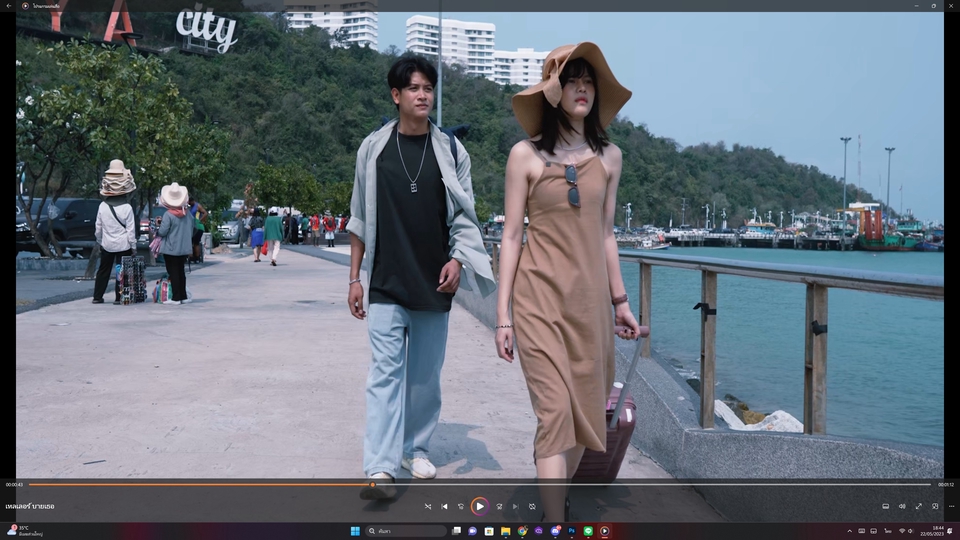Screen dimensions: 960x540
Task: Open the Windows Start menu
Action: click(355, 531)
